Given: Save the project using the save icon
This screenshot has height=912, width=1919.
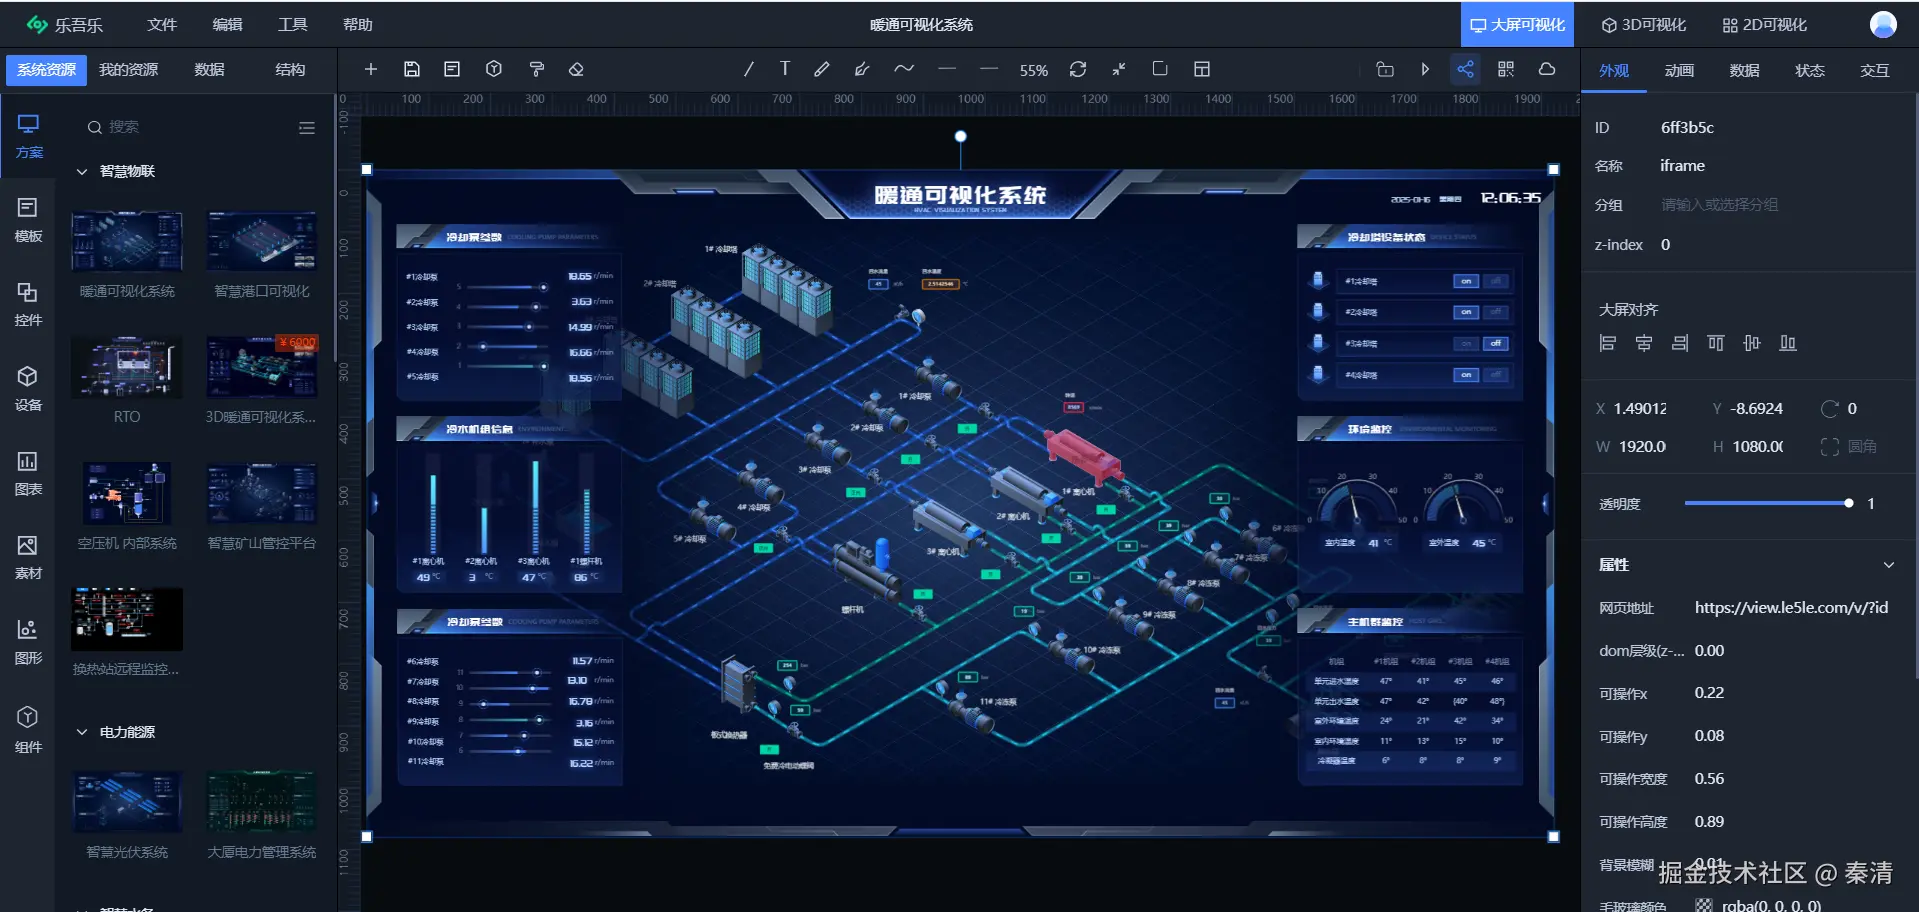Looking at the screenshot, I should pyautogui.click(x=412, y=69).
